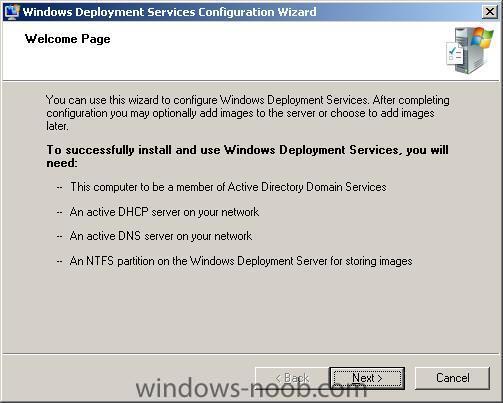The height and width of the screenshot is (403, 503).
Task: Click the bold 'To successfully install' heading
Action: click(x=247, y=156)
